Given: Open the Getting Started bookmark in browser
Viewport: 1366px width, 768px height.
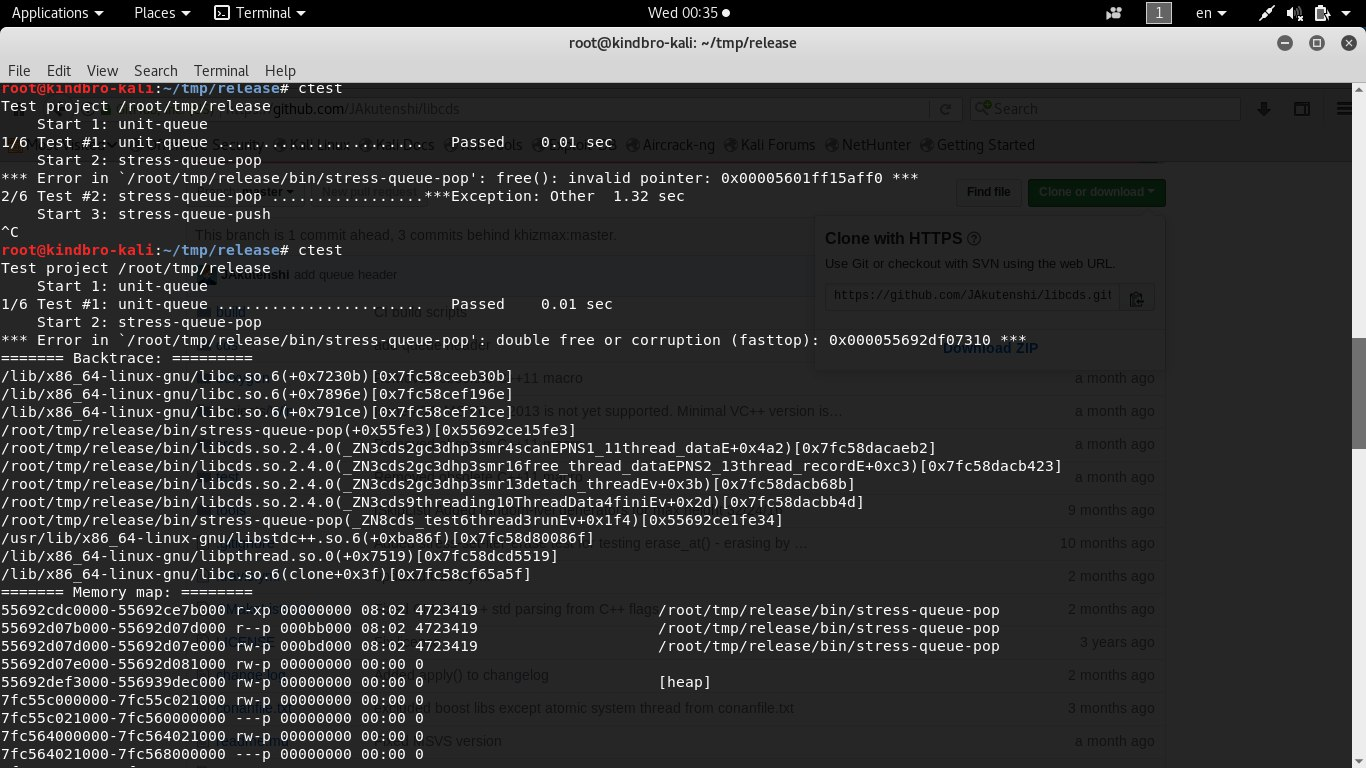Looking at the screenshot, I should [x=976, y=145].
